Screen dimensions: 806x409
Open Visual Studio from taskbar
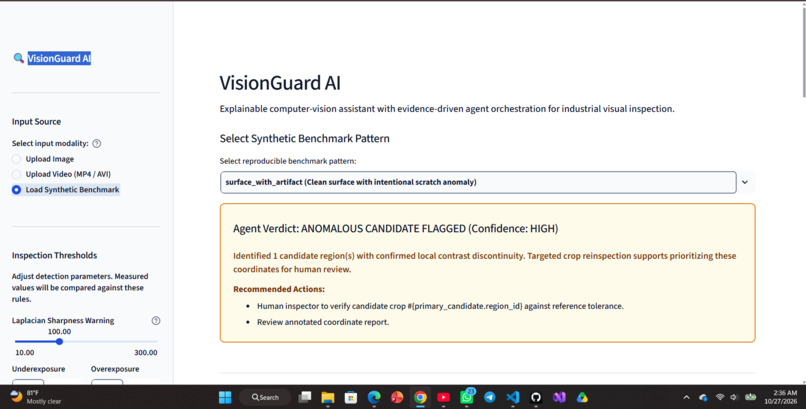(x=559, y=397)
